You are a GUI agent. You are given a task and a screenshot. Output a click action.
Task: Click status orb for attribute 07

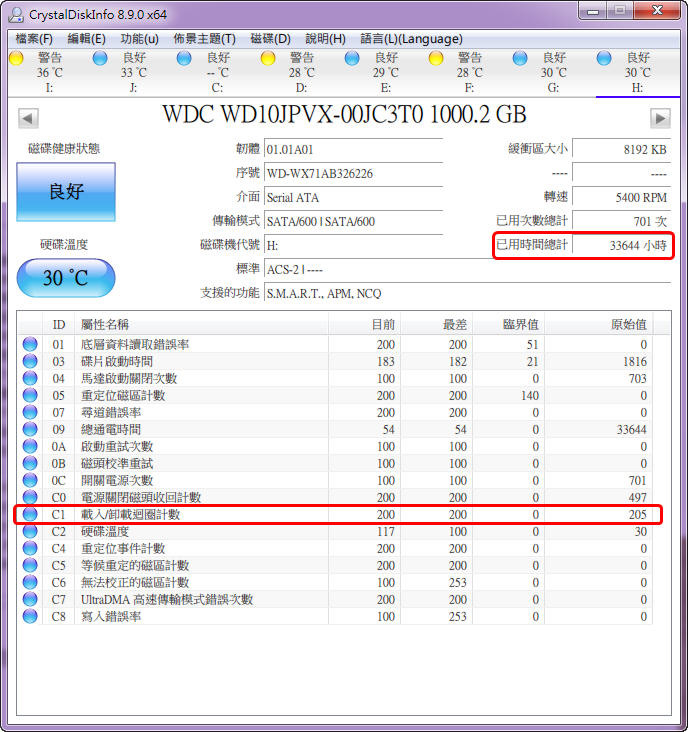pos(30,412)
